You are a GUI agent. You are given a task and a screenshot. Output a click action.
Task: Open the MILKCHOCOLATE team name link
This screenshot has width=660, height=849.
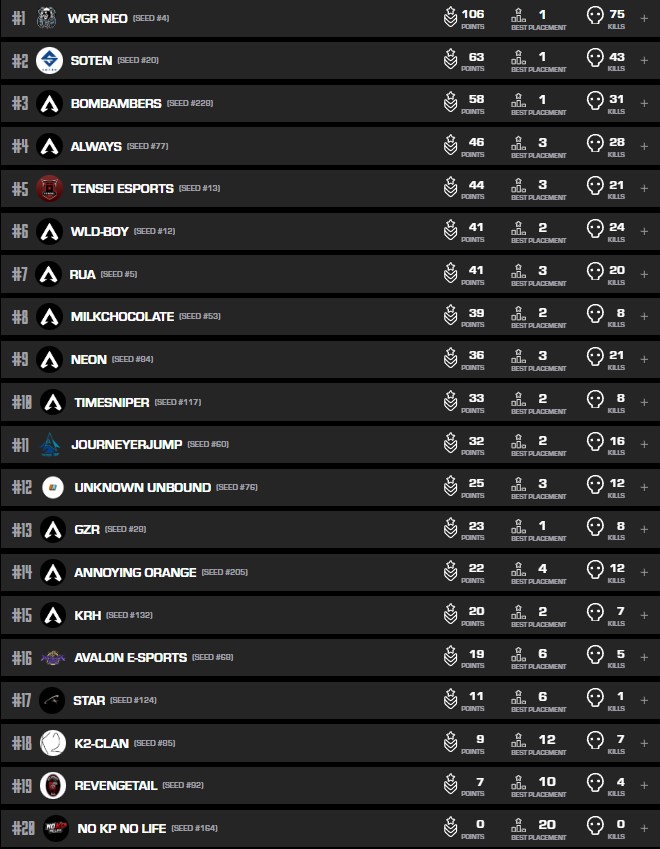tap(122, 316)
